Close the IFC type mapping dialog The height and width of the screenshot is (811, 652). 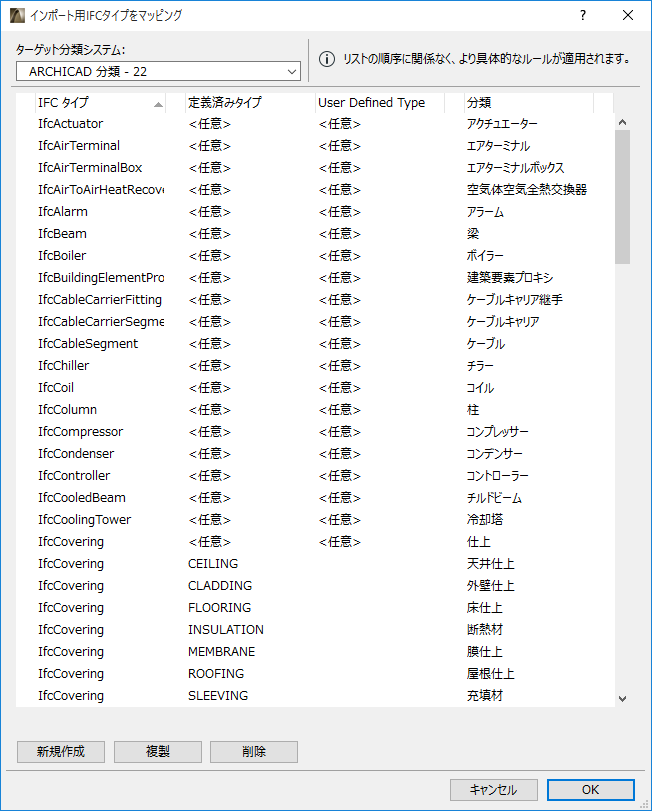(628, 16)
